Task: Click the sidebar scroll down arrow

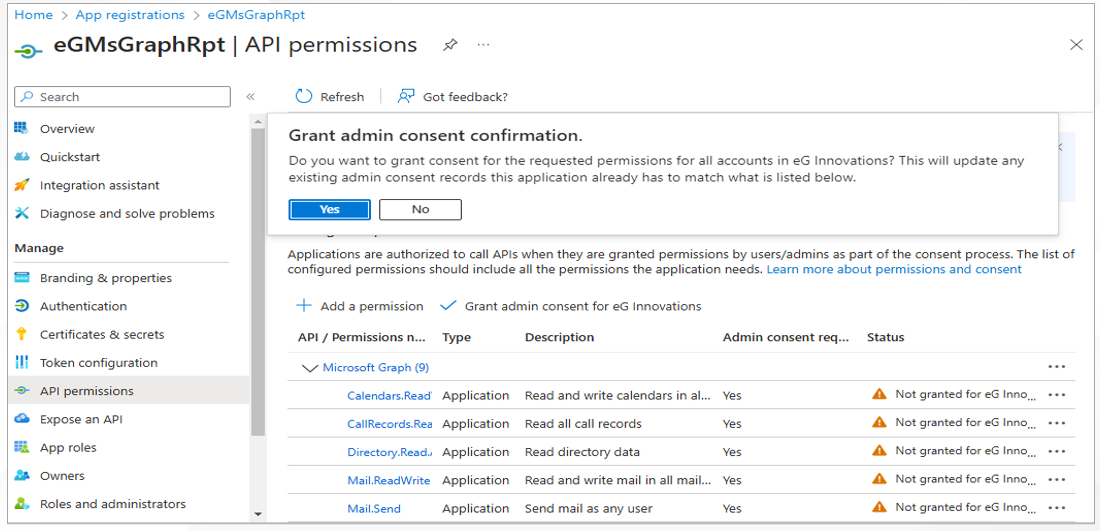Action: [257, 514]
